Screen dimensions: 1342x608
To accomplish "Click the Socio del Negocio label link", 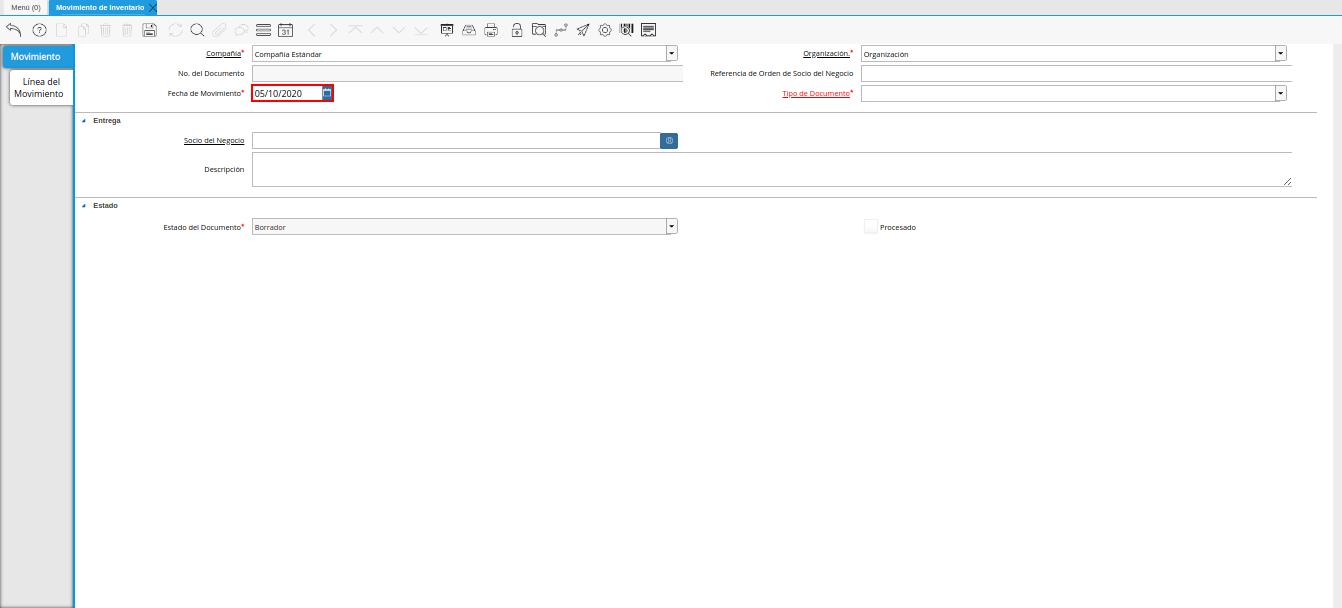I will [x=214, y=141].
